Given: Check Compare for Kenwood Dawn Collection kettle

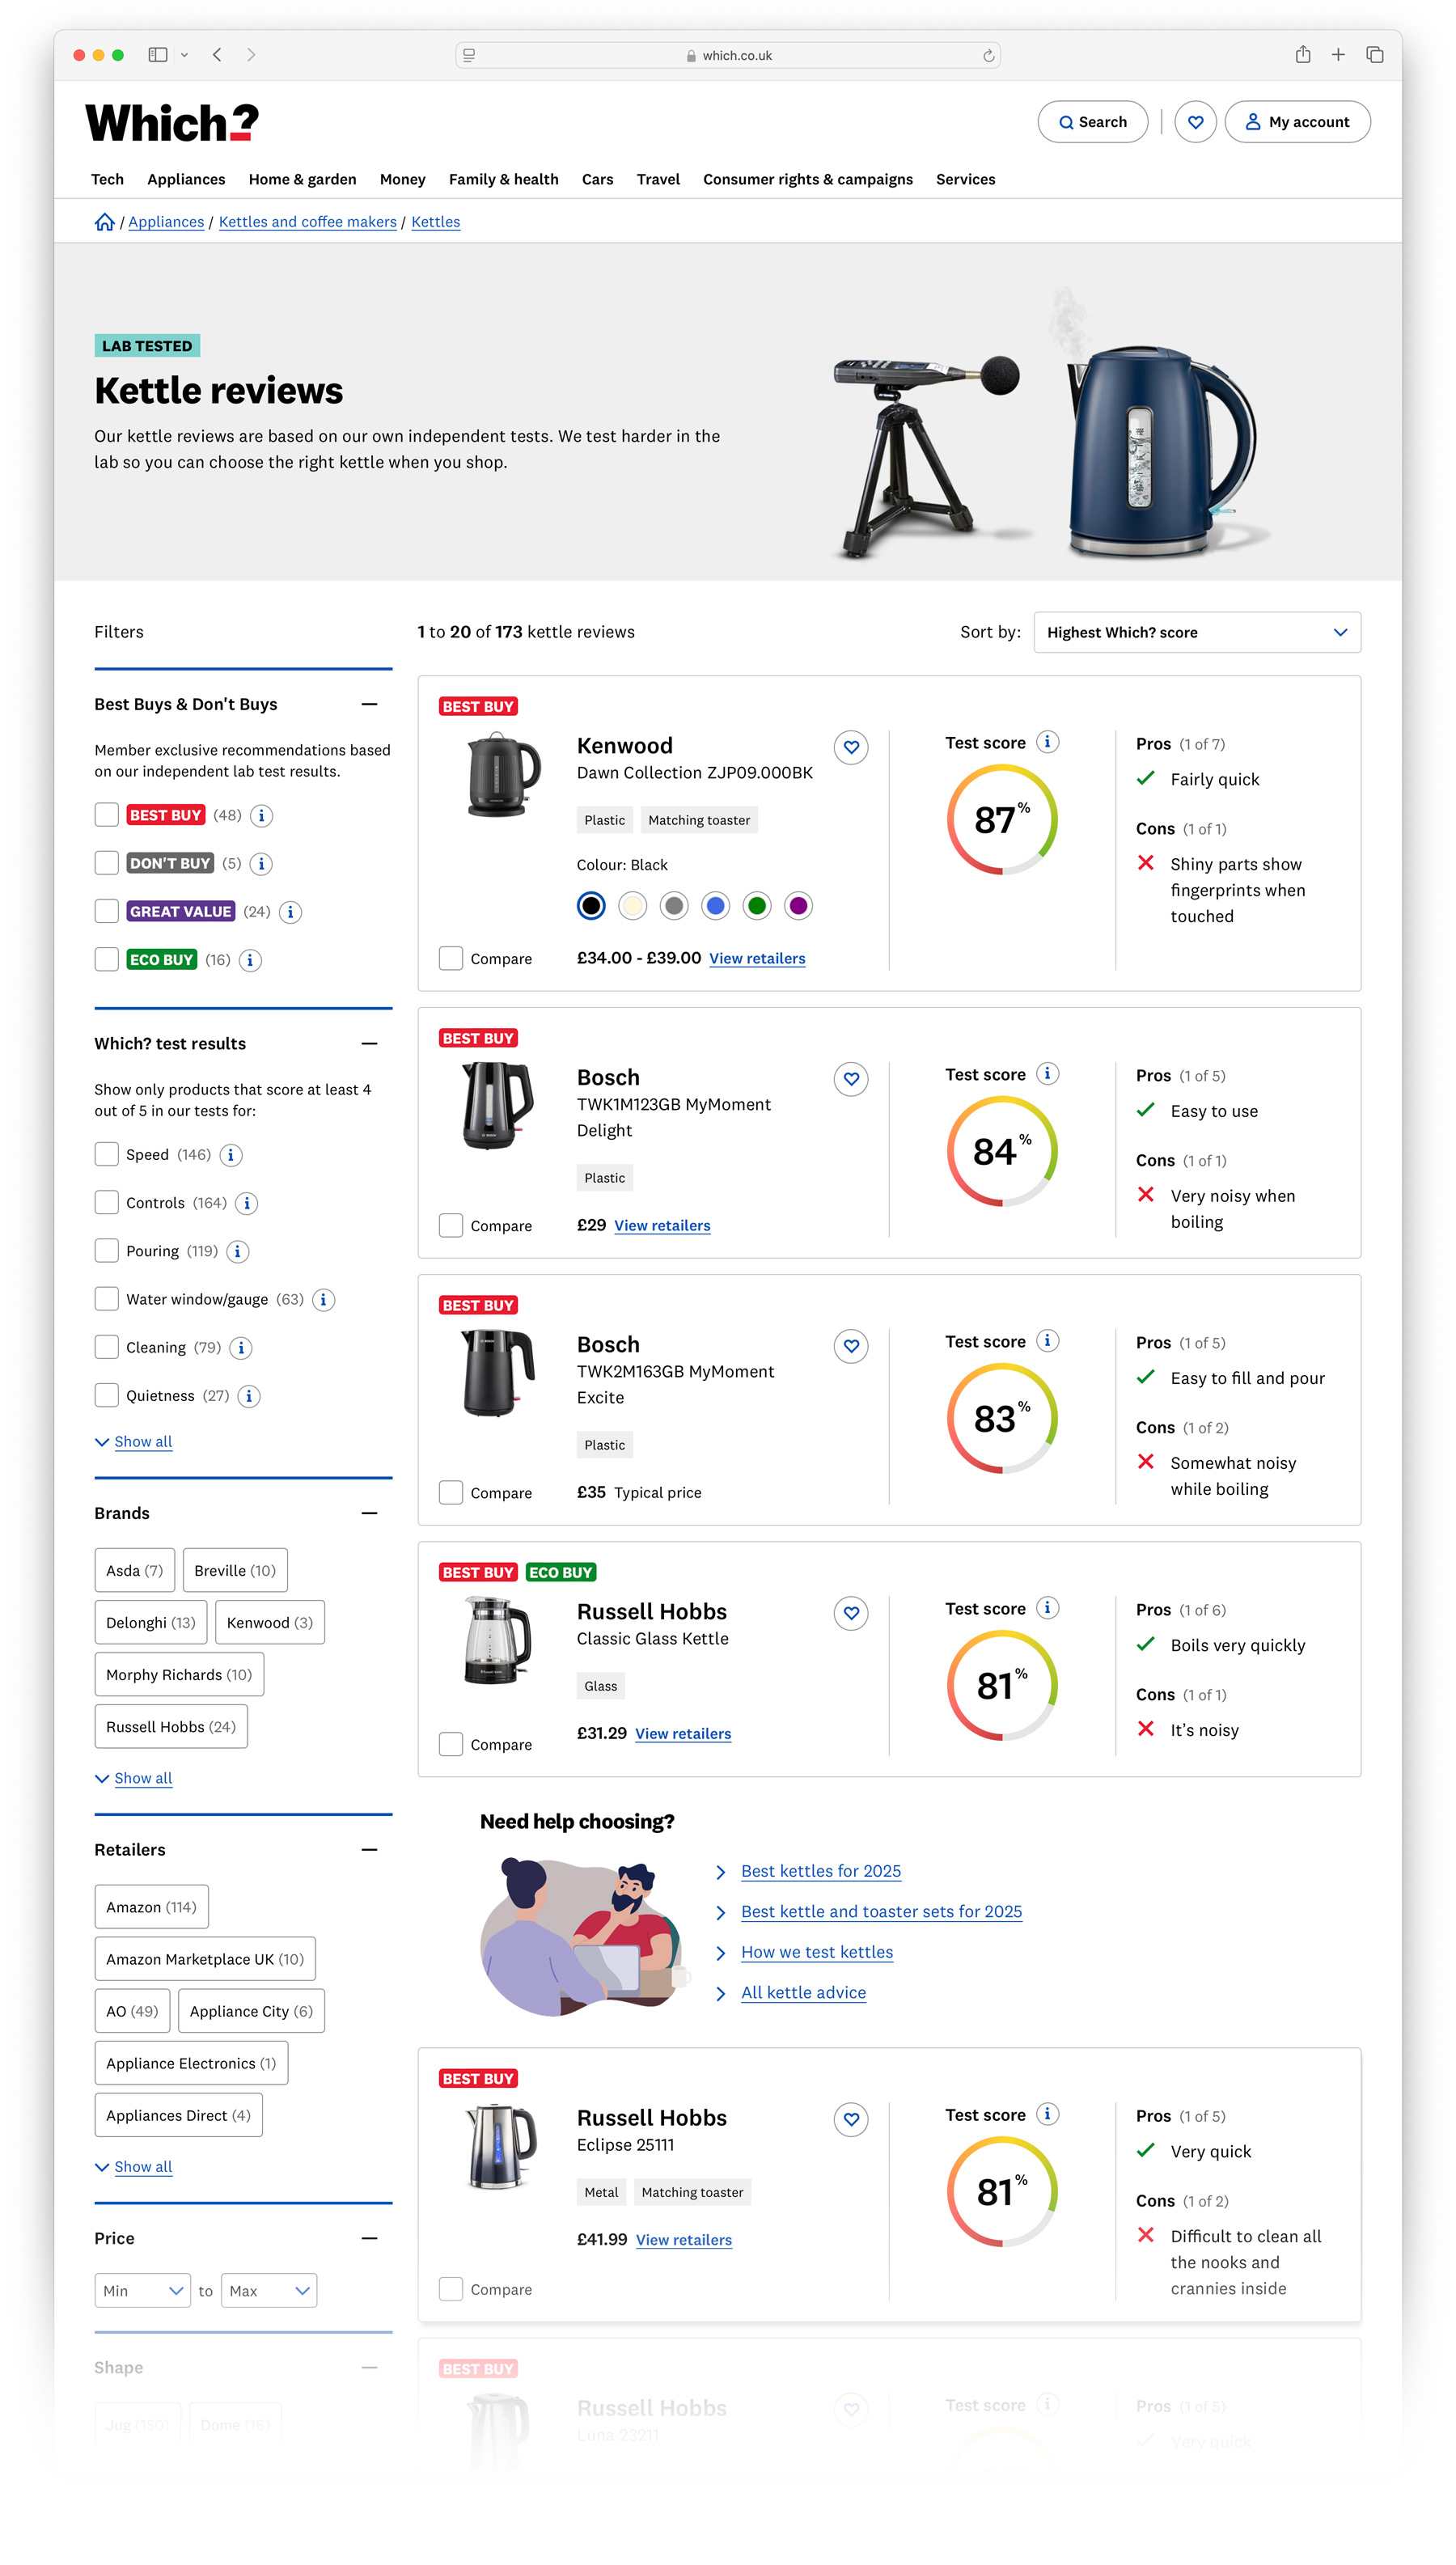Looking at the screenshot, I should click(x=451, y=958).
